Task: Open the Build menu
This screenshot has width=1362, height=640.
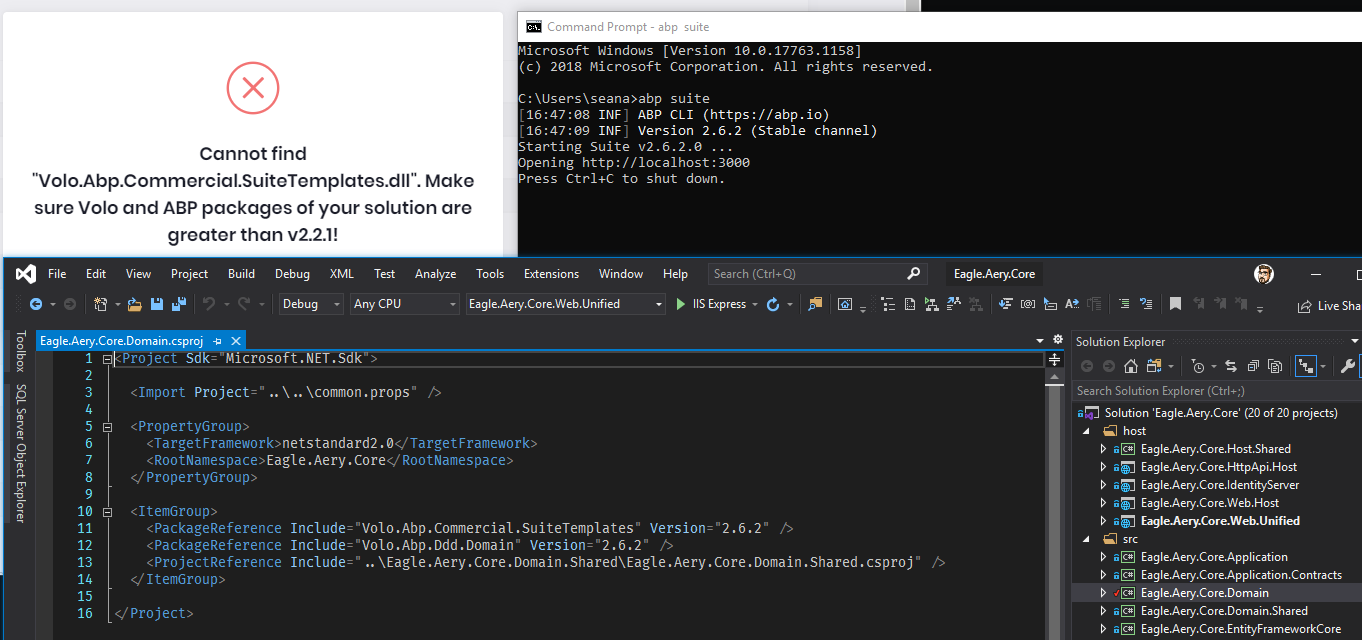Action: 241,274
